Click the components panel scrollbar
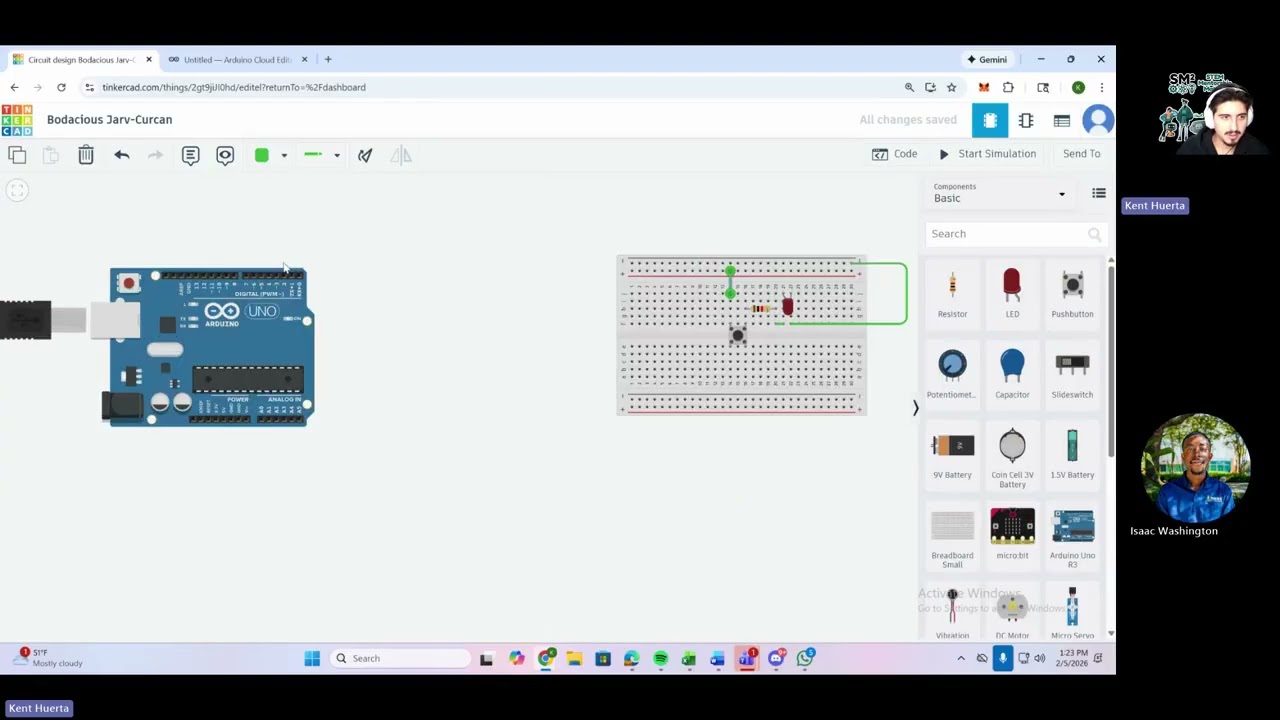The height and width of the screenshot is (720, 1280). [1111, 360]
